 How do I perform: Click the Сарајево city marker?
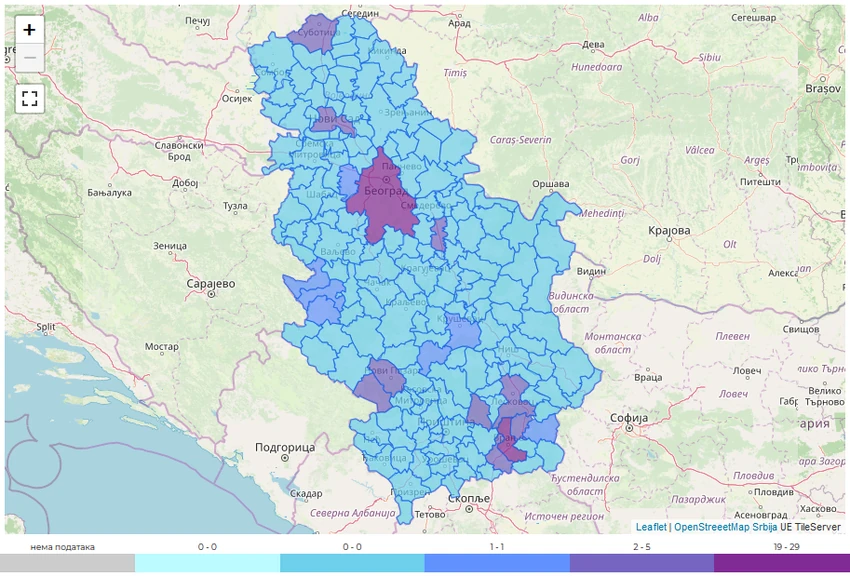tap(211, 294)
